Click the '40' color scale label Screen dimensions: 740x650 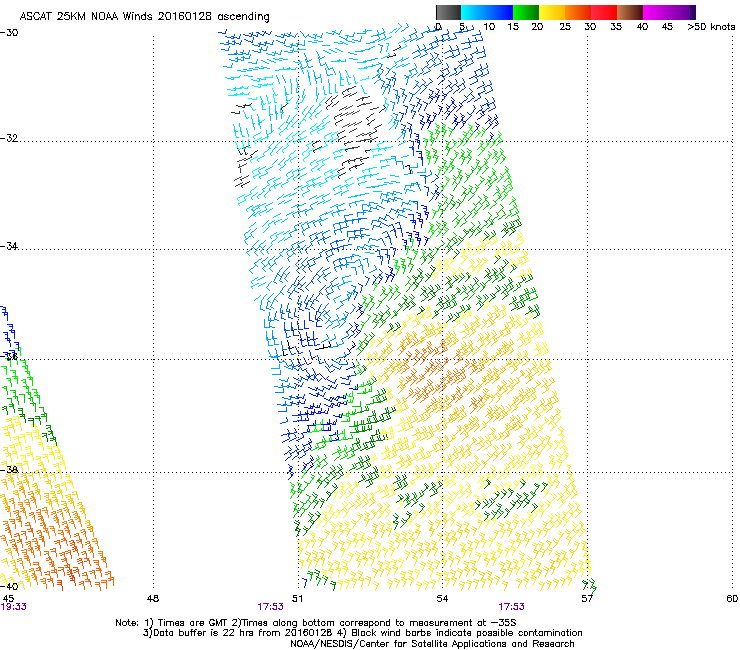(642, 27)
